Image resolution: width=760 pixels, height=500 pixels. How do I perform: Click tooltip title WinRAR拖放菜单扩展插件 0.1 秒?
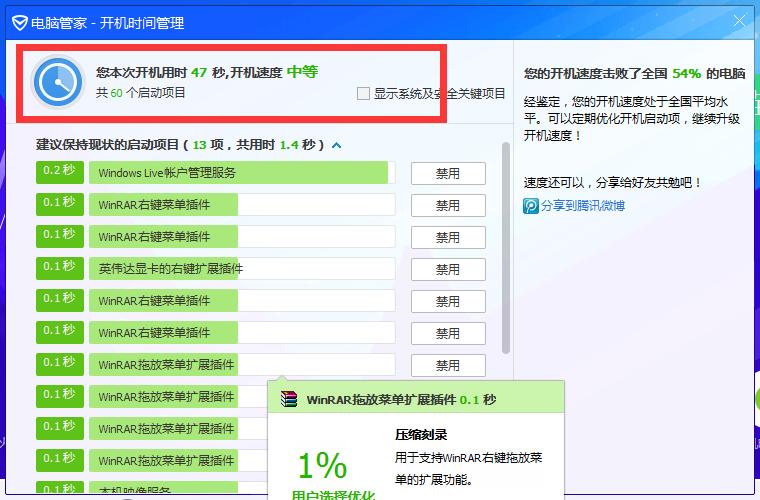click(401, 400)
